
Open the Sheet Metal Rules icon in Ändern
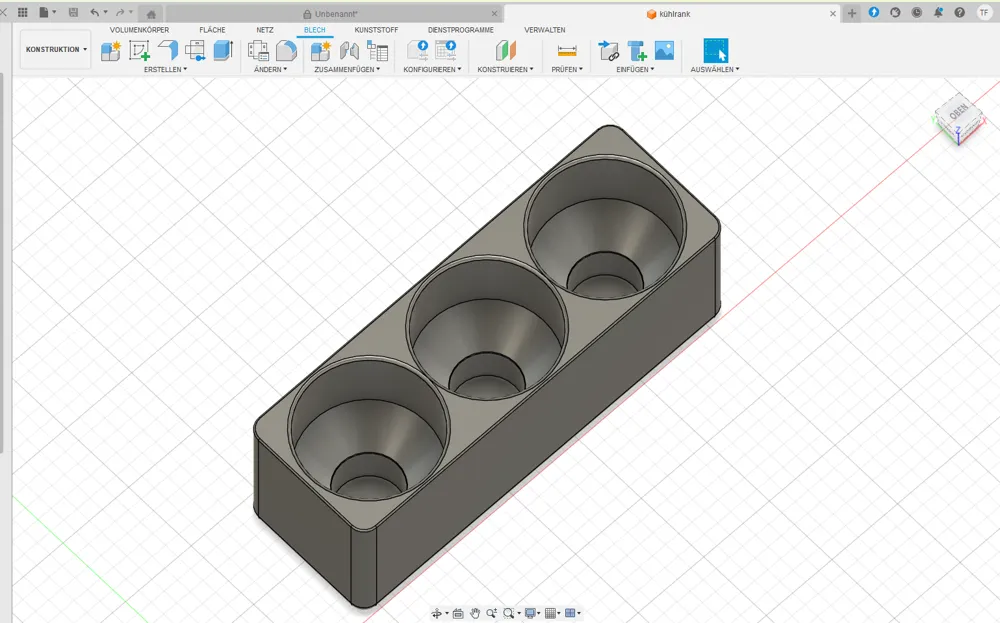tap(258, 50)
